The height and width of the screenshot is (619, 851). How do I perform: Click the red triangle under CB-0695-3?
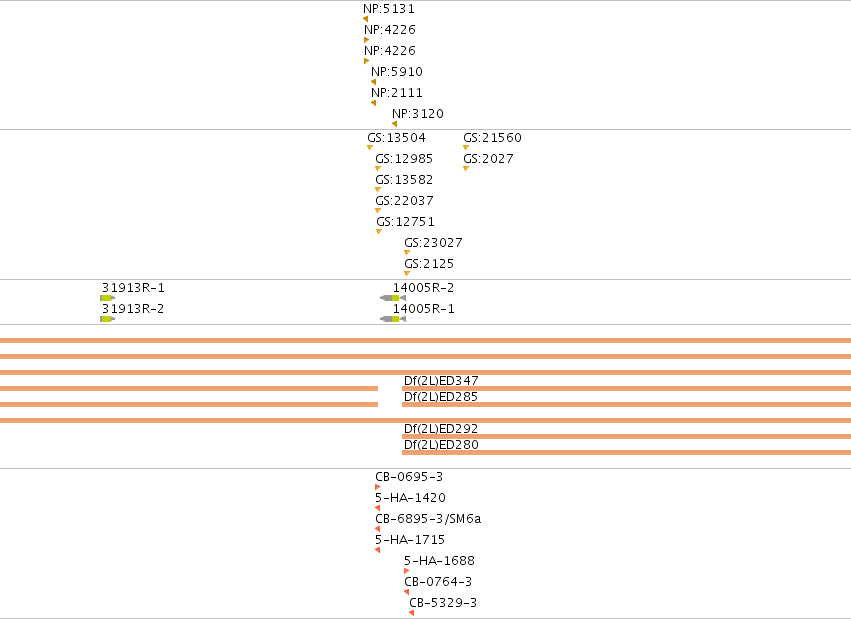pos(378,487)
